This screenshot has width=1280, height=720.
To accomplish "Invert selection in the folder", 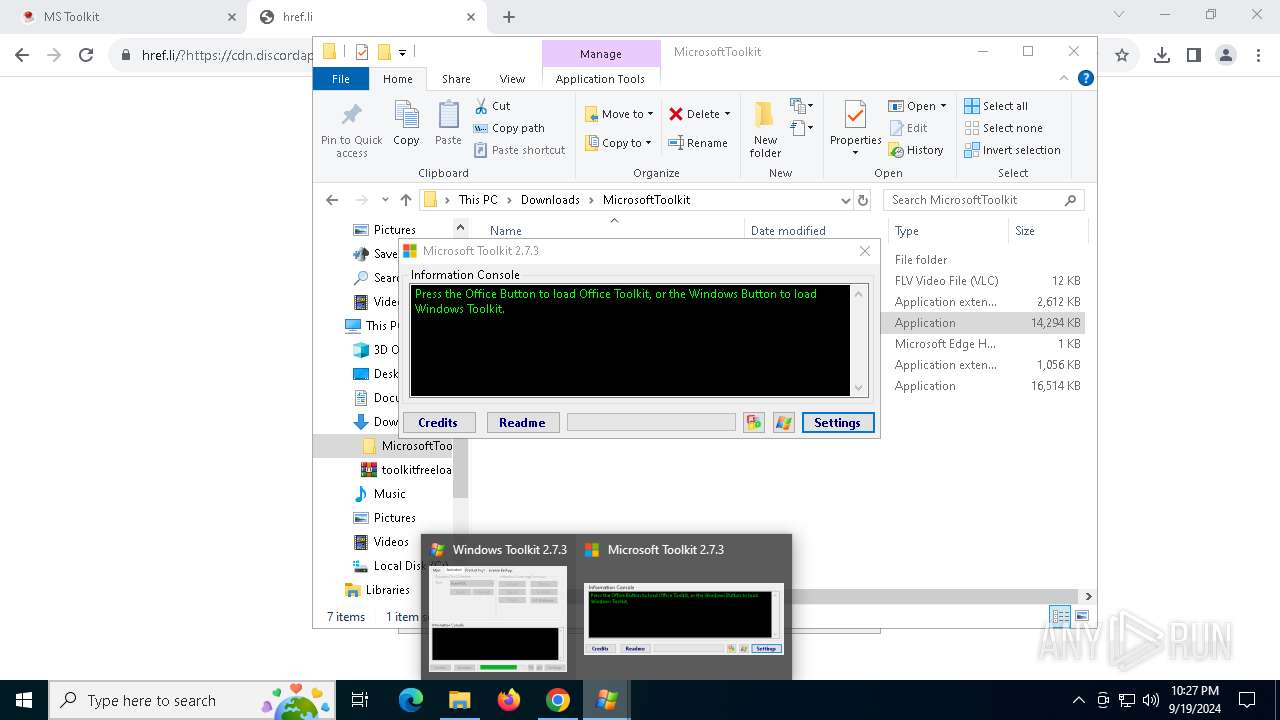I will (1012, 150).
